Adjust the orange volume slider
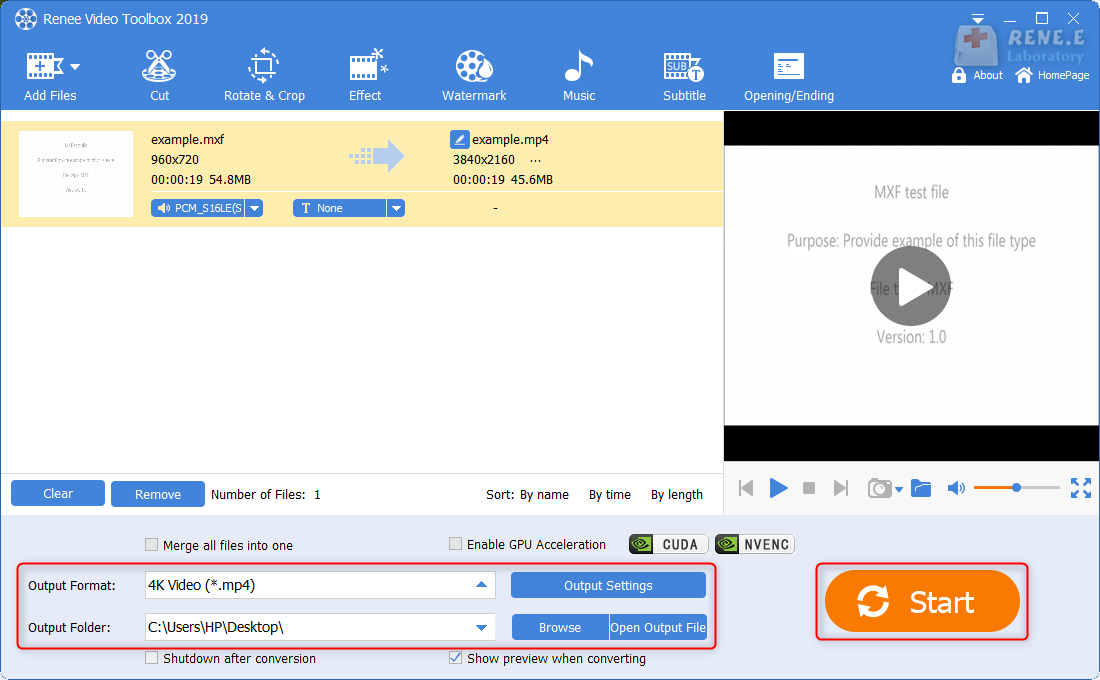This screenshot has width=1100, height=680. click(1017, 487)
